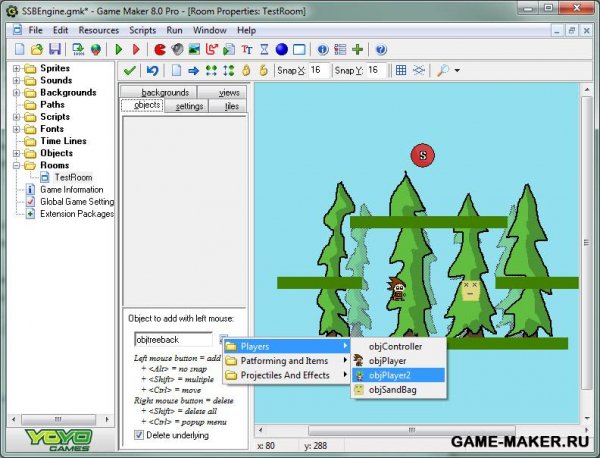Run the game in debug mode
Image resolution: width=600 pixels, height=458 pixels.
pos(136,49)
